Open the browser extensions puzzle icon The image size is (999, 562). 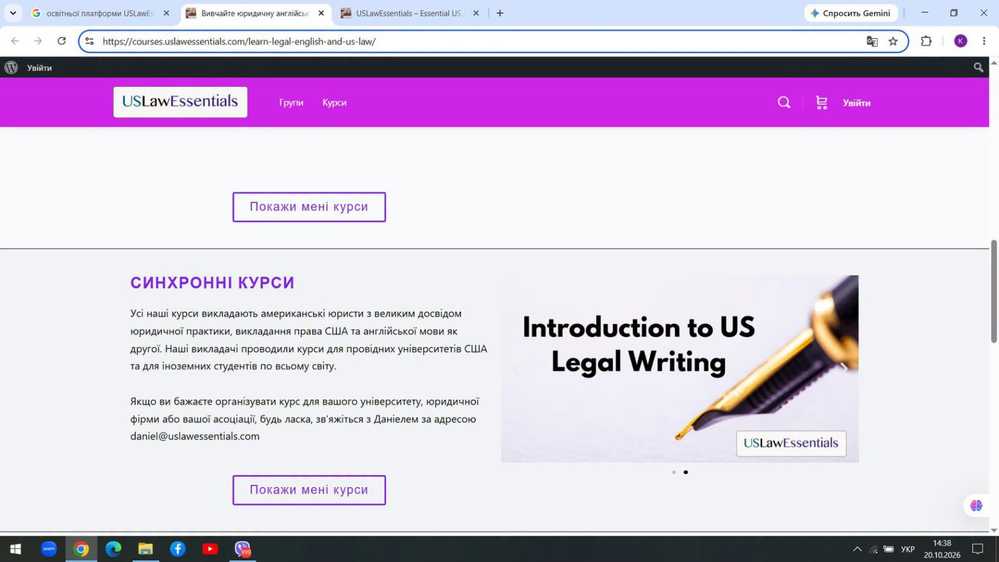926,41
